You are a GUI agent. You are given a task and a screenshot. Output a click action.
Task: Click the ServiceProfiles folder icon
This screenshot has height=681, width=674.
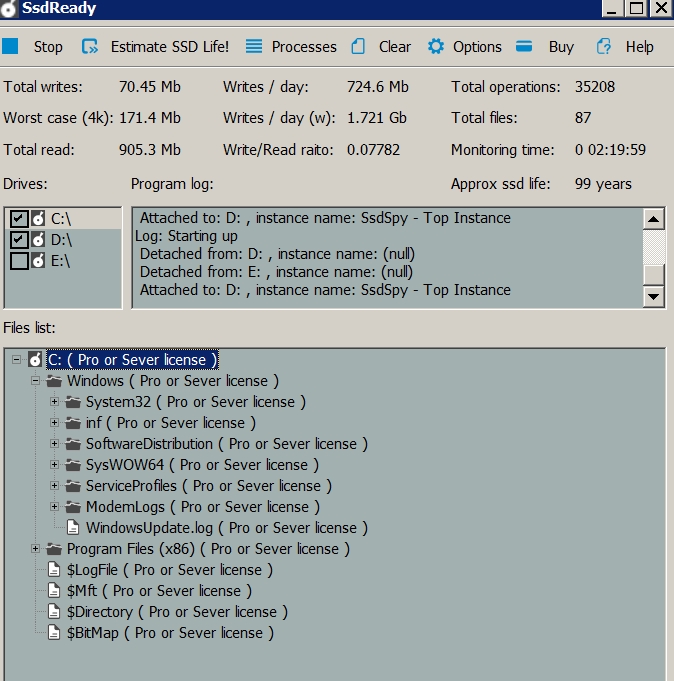pyautogui.click(x=73, y=486)
